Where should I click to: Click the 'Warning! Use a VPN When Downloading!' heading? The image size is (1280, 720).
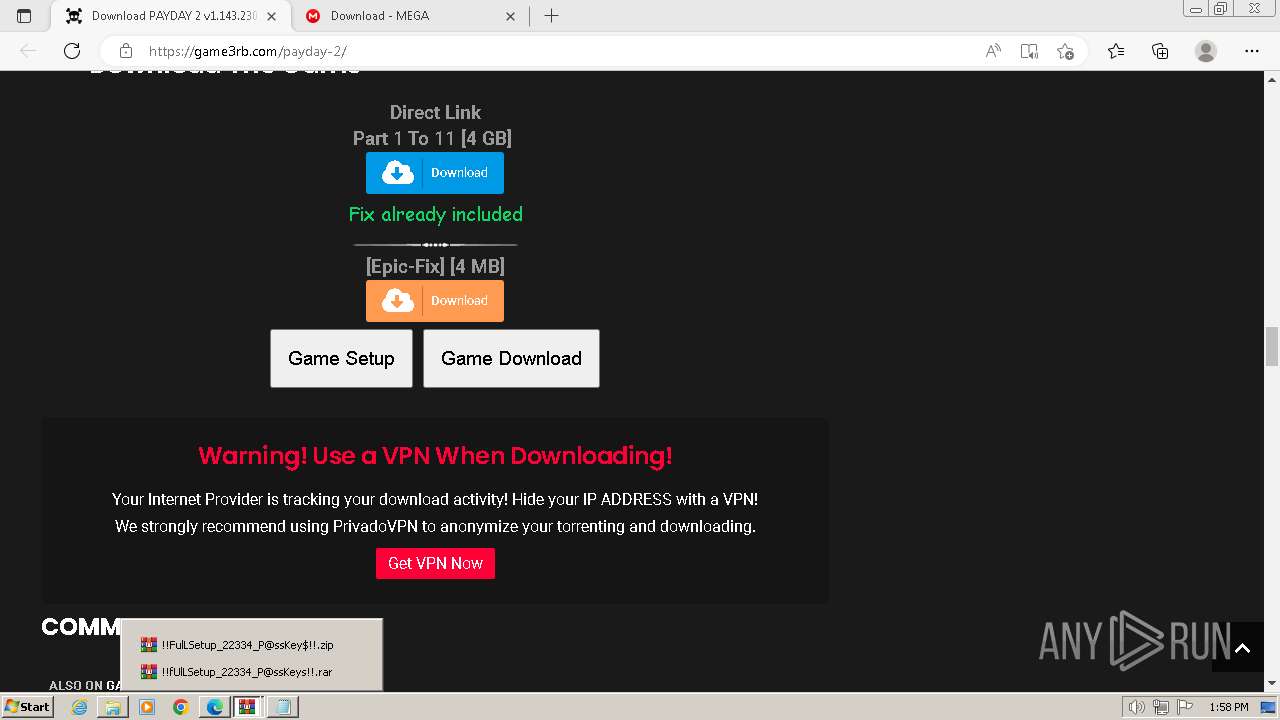point(435,456)
